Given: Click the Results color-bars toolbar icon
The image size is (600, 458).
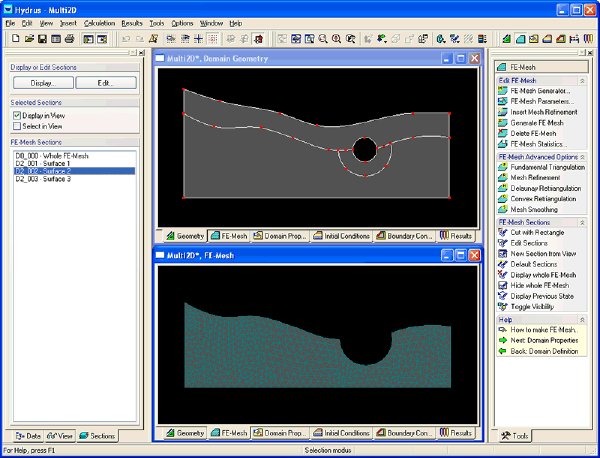Looking at the screenshot, I should click(x=588, y=39).
